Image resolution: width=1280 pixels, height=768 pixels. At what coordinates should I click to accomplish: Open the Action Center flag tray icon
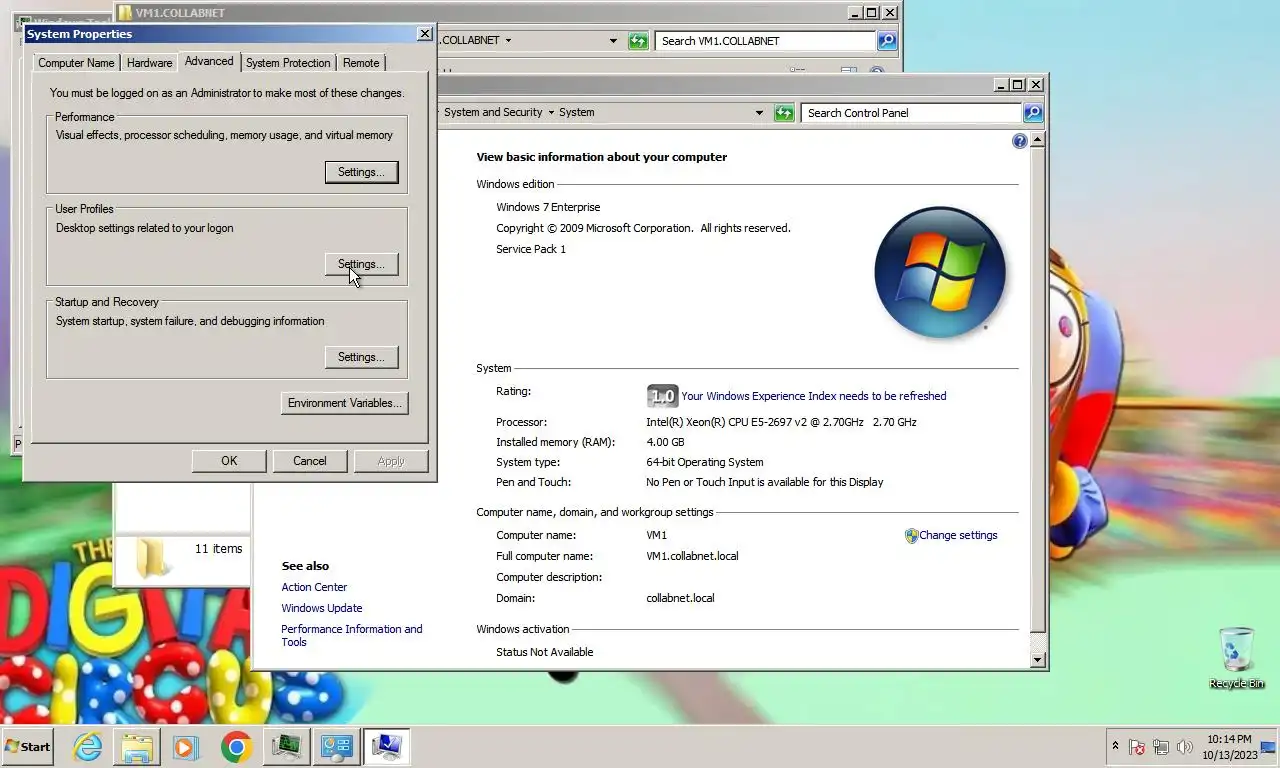1137,747
